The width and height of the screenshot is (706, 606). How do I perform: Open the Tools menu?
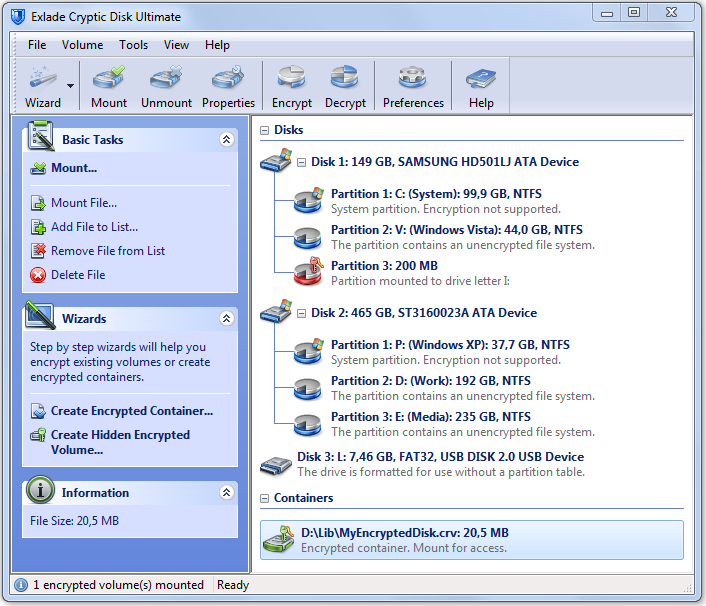coord(133,45)
